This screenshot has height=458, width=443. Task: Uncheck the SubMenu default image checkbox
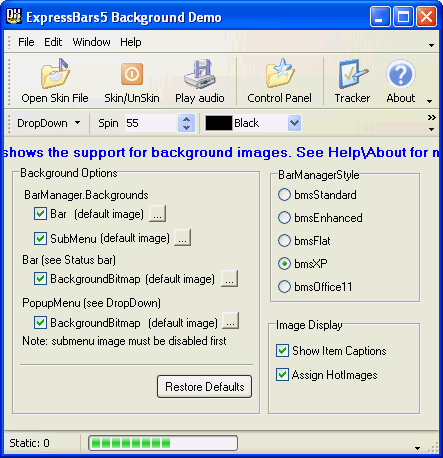coord(40,238)
